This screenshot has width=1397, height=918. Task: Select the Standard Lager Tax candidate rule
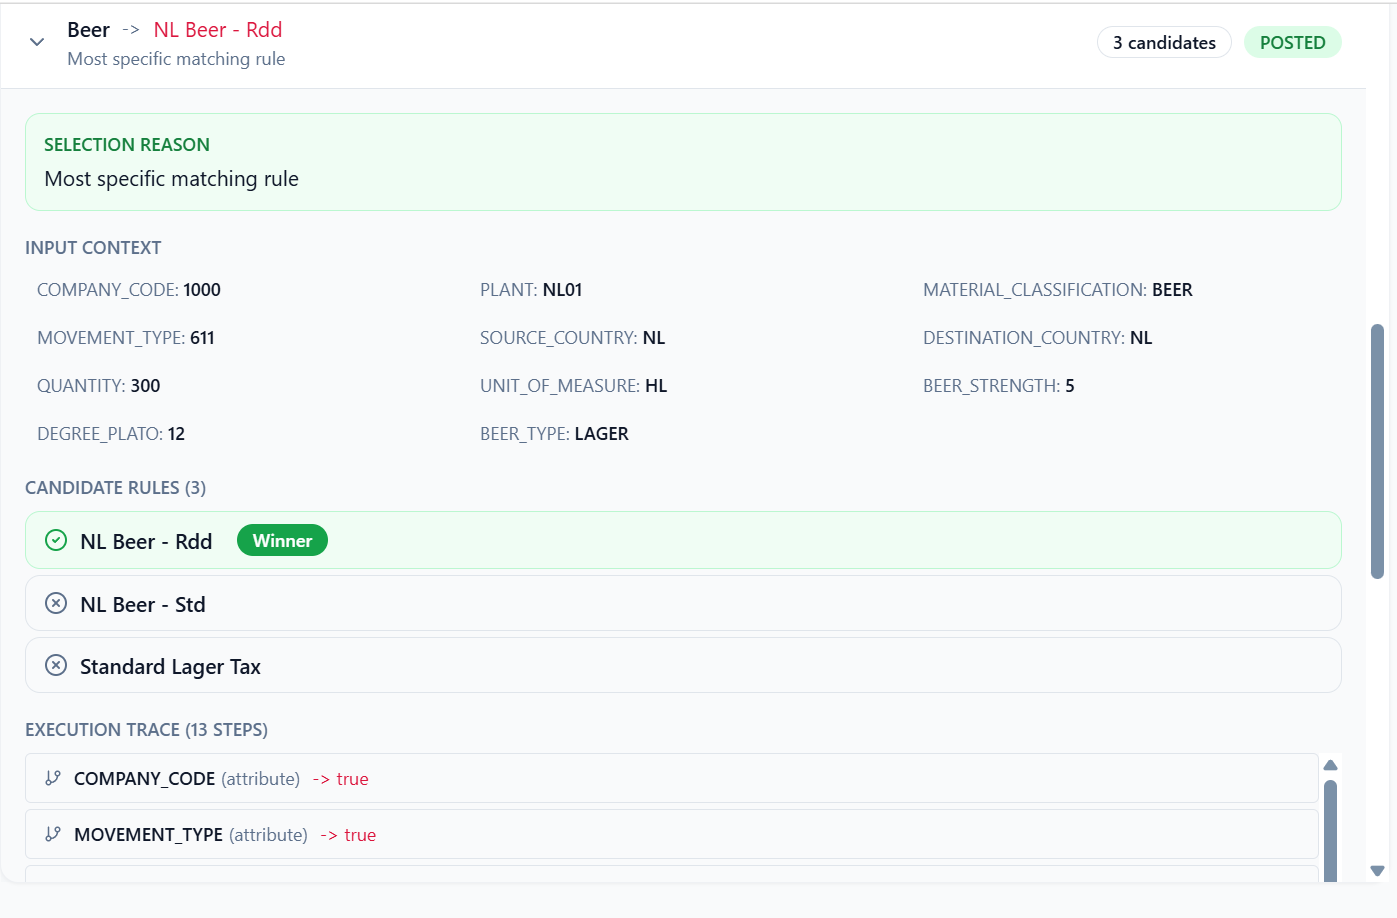682,666
